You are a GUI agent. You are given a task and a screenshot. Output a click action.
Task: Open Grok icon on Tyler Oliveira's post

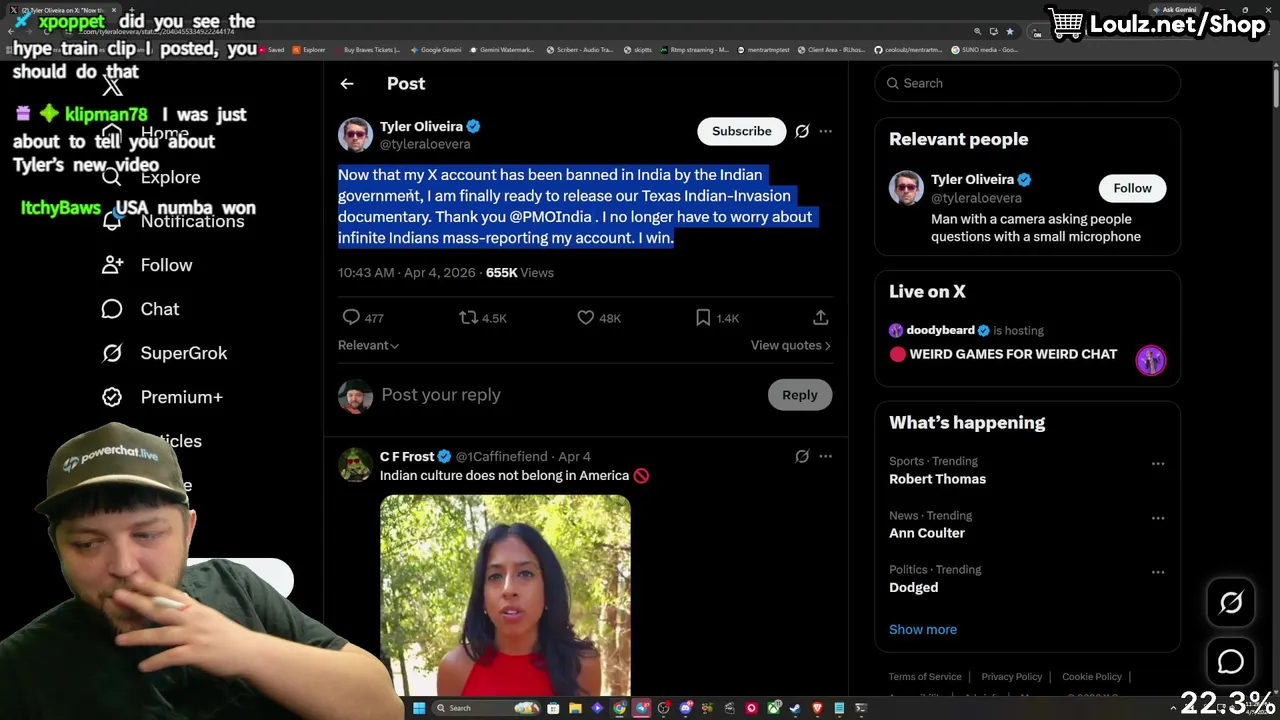(x=802, y=131)
